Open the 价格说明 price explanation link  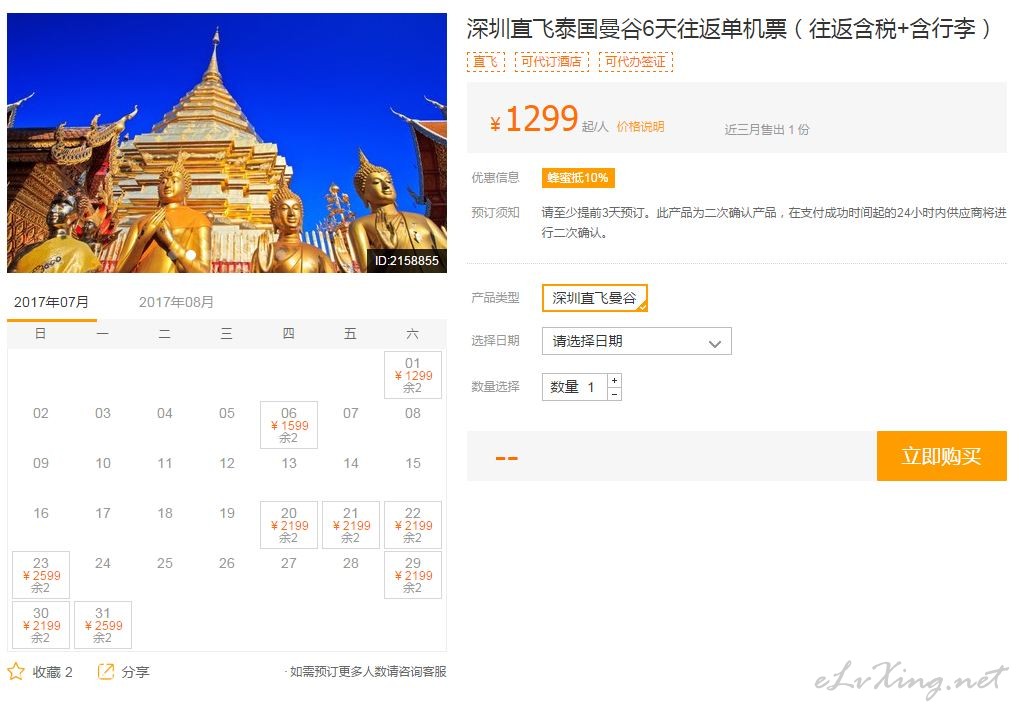pos(640,127)
